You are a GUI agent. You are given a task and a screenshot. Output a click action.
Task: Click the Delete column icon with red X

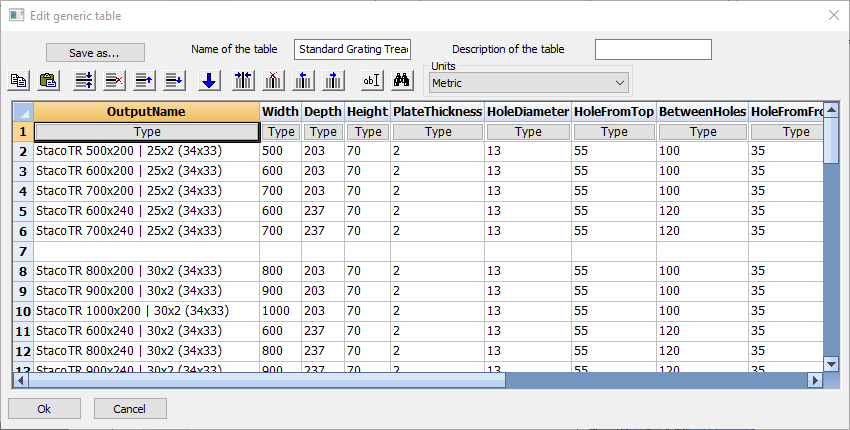click(273, 81)
